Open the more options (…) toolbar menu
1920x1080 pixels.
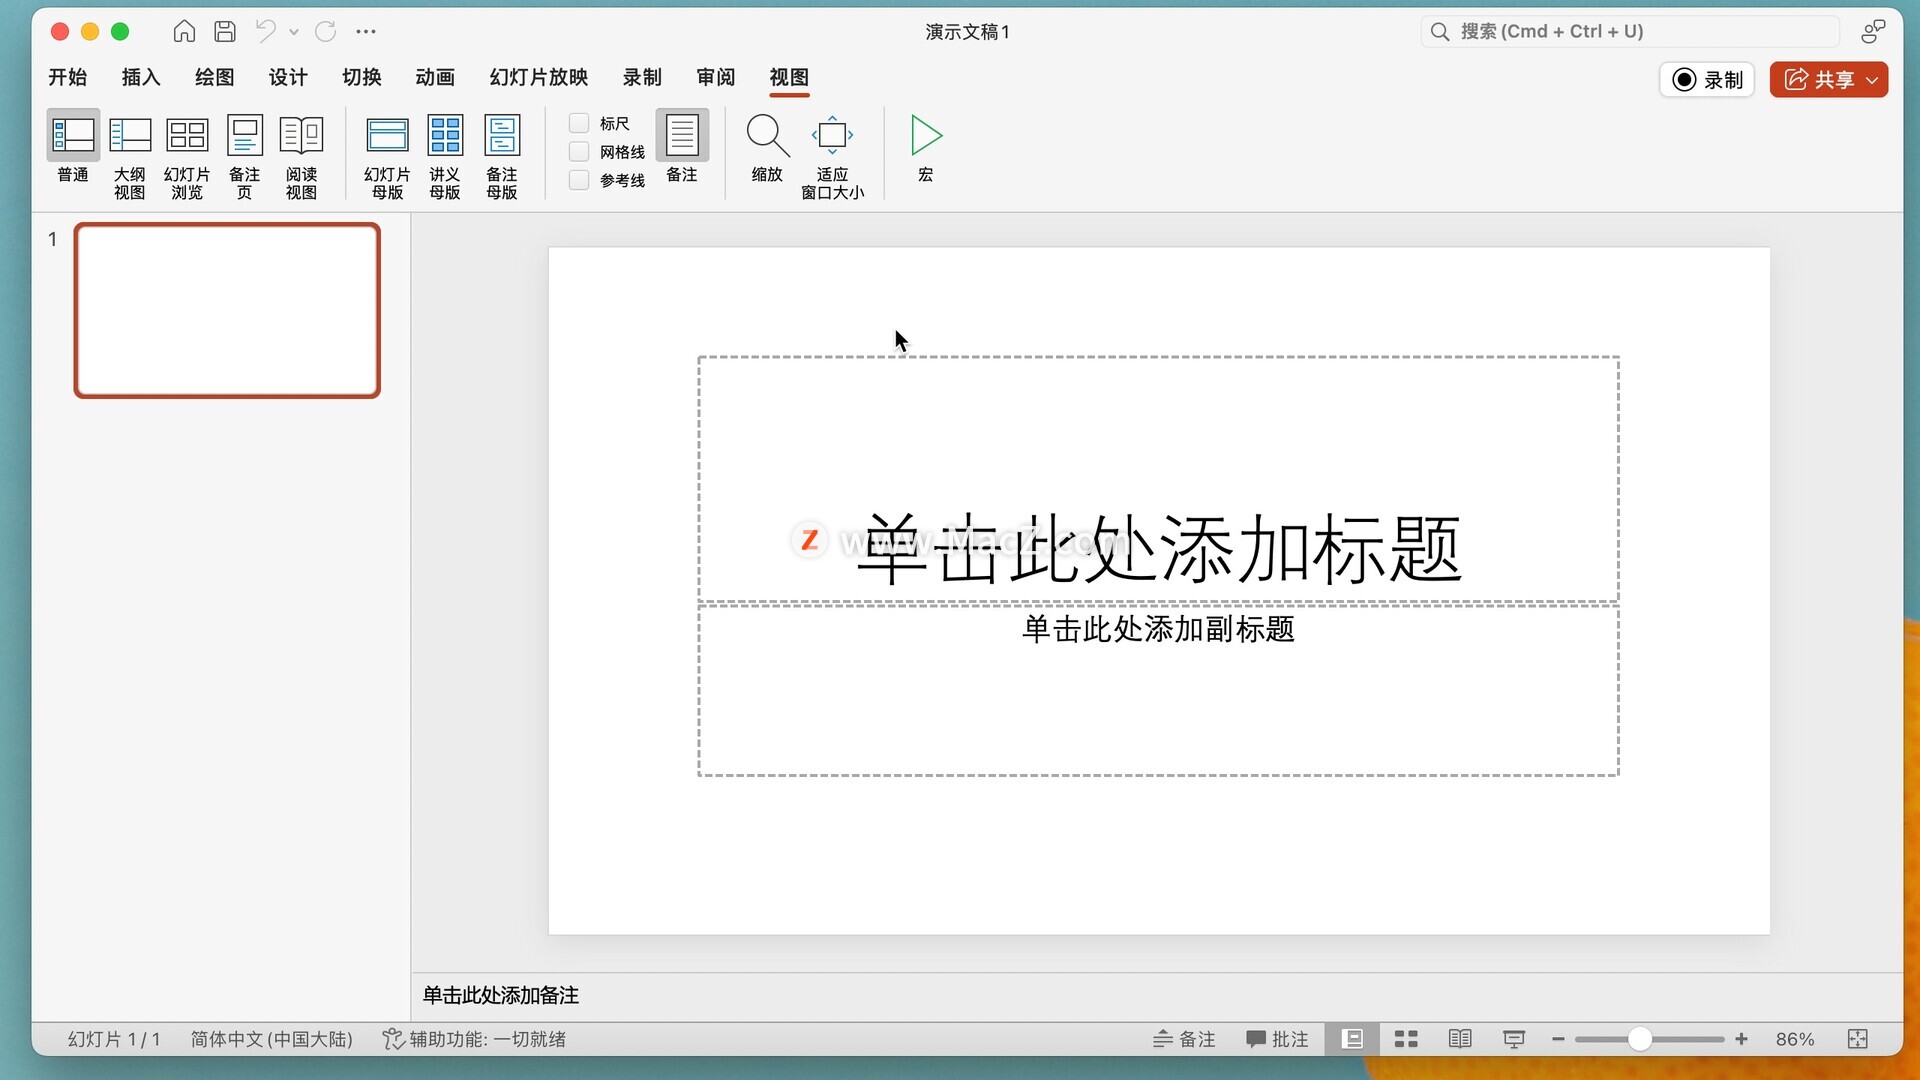point(366,32)
